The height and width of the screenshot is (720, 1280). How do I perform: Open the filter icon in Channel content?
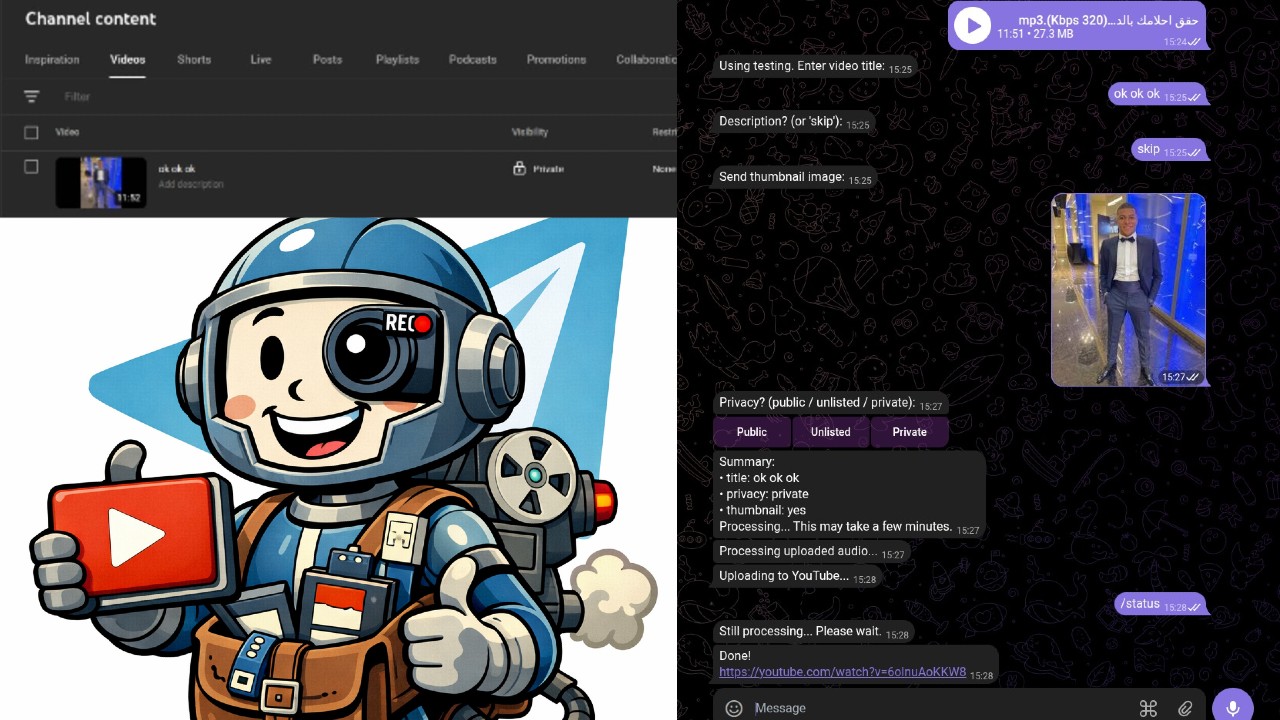33,96
